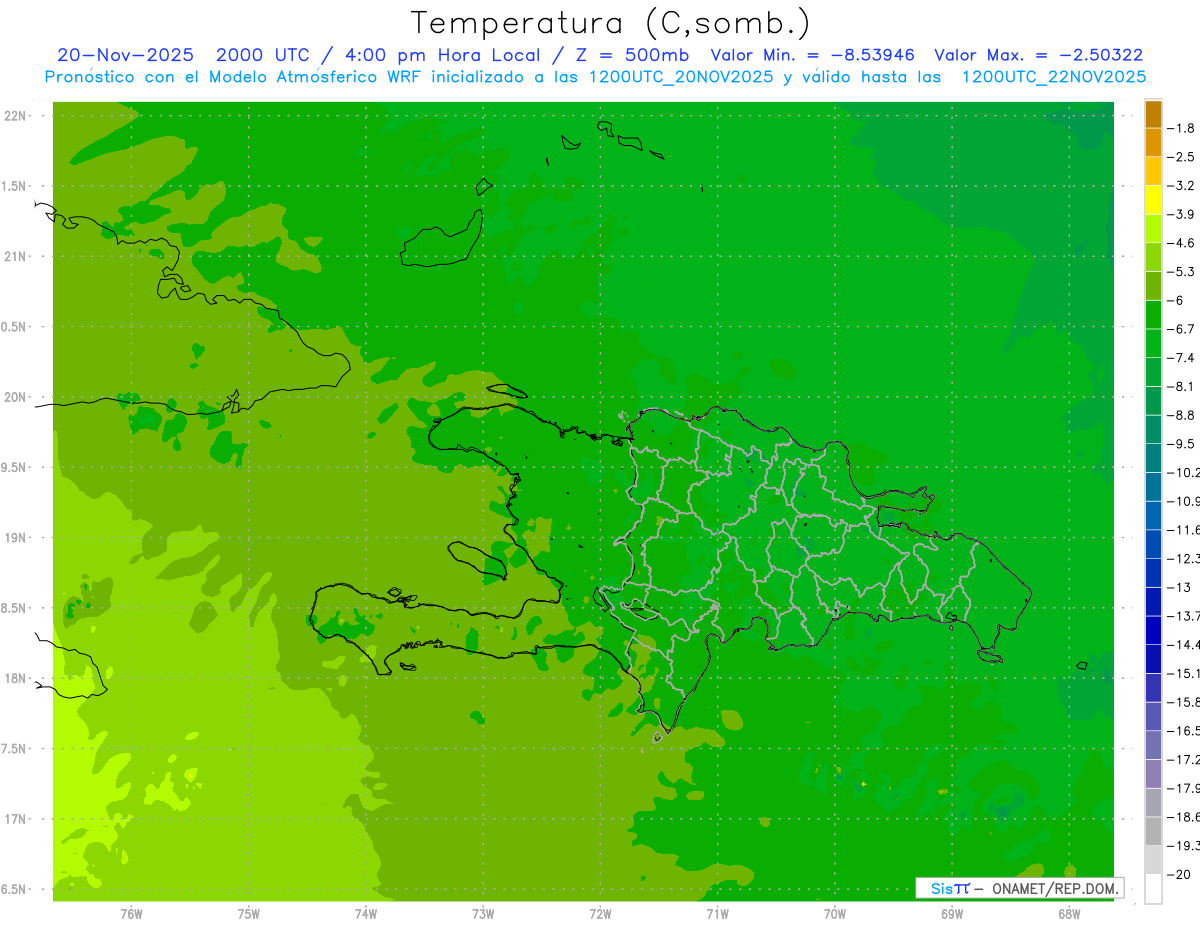Click the "1200UTC_20NOV2025" initialization time
The image size is (1200, 927).
coord(681,77)
